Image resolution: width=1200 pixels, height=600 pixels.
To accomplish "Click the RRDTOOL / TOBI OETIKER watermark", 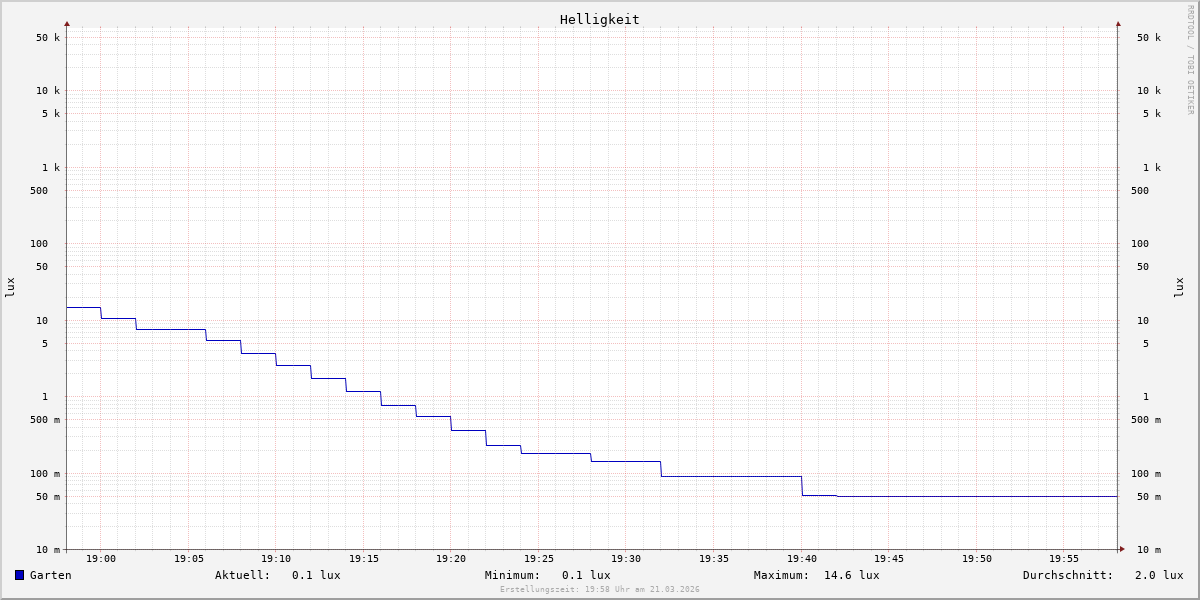I will (x=1190, y=59).
